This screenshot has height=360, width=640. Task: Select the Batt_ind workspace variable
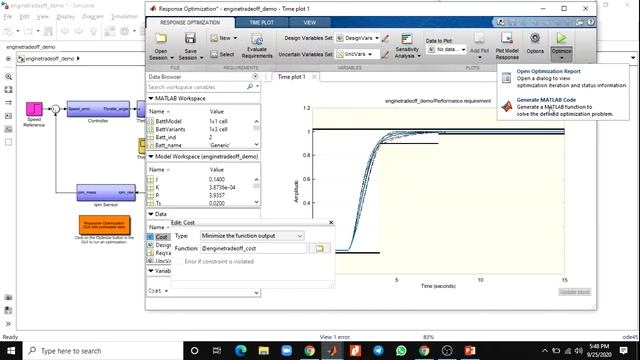(166, 137)
